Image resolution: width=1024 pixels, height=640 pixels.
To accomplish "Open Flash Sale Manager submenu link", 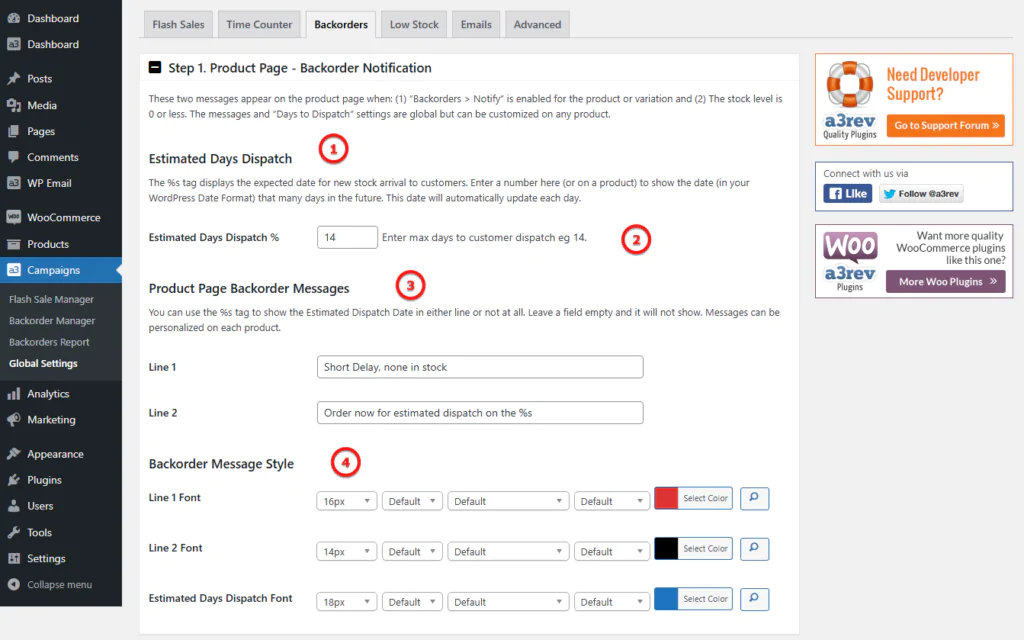I will [x=52, y=299].
